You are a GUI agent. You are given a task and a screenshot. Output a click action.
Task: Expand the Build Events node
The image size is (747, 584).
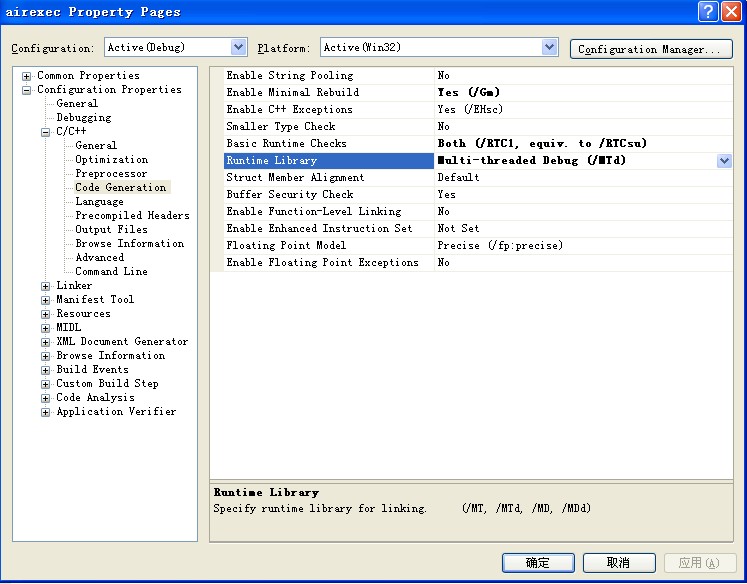(46, 370)
